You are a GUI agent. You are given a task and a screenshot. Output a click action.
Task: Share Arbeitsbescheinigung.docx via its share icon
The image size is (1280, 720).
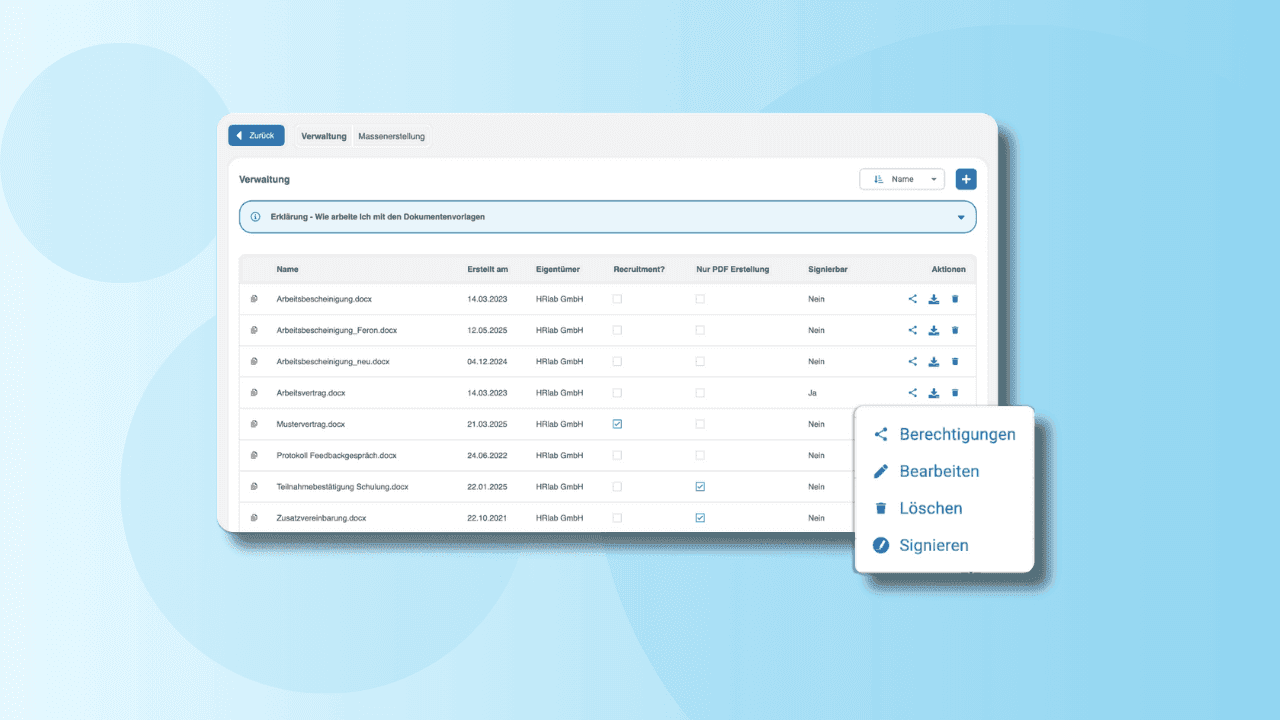[x=912, y=299]
